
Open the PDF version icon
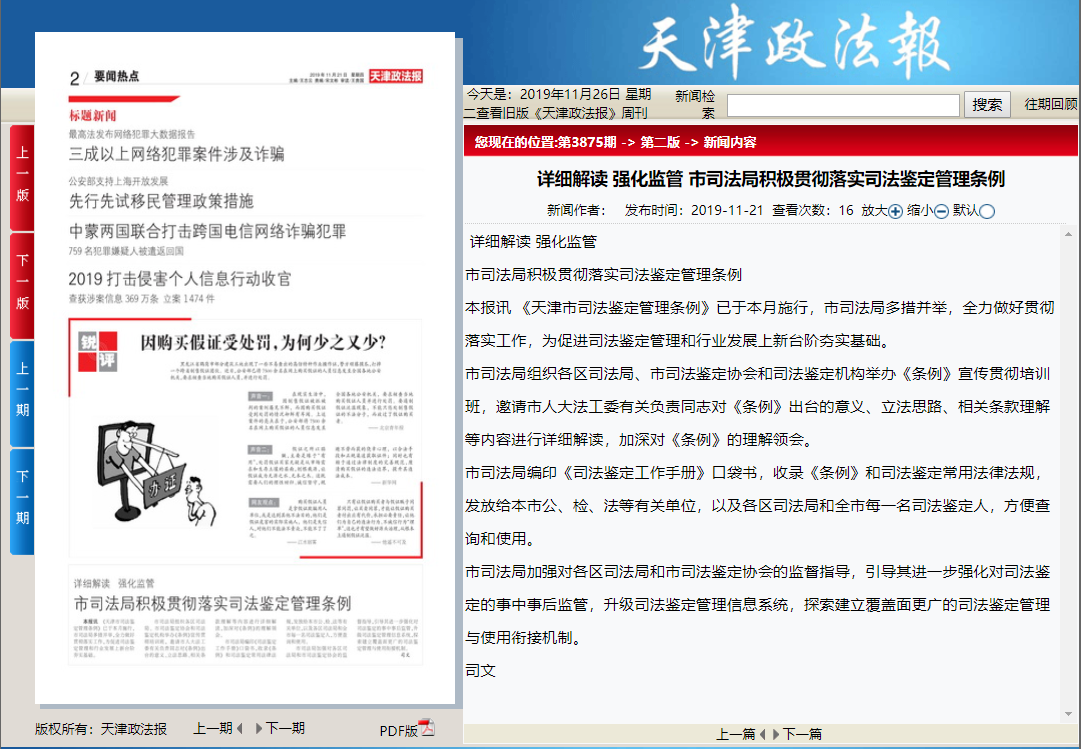coord(427,728)
